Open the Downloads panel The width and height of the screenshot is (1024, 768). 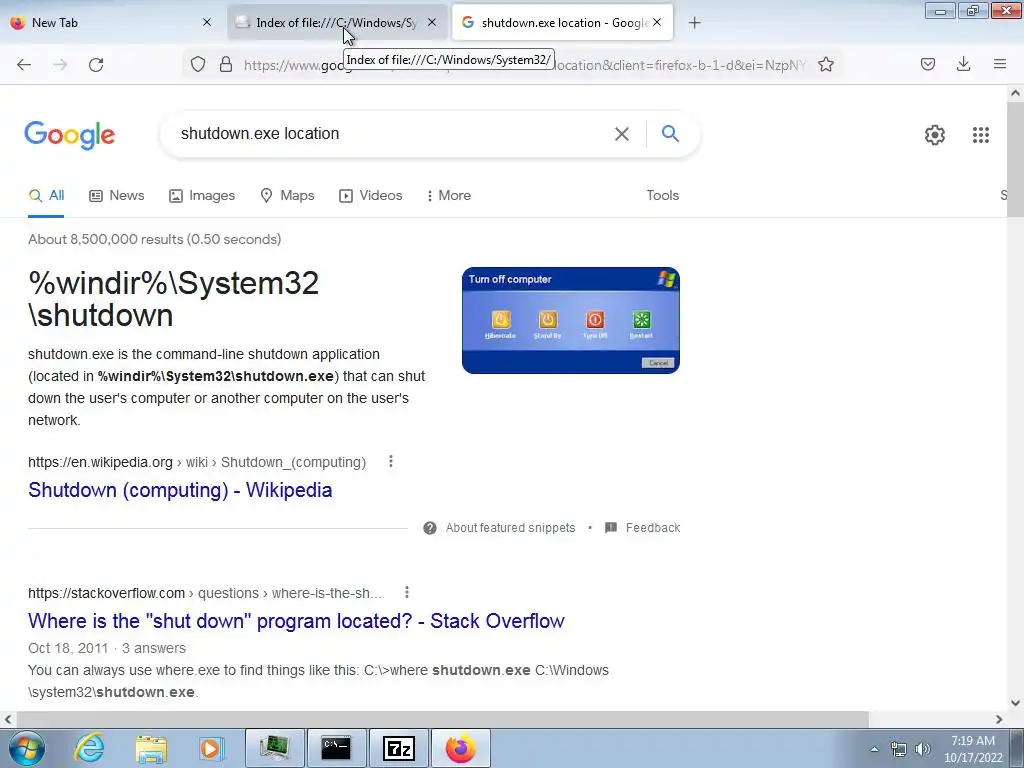tap(963, 64)
